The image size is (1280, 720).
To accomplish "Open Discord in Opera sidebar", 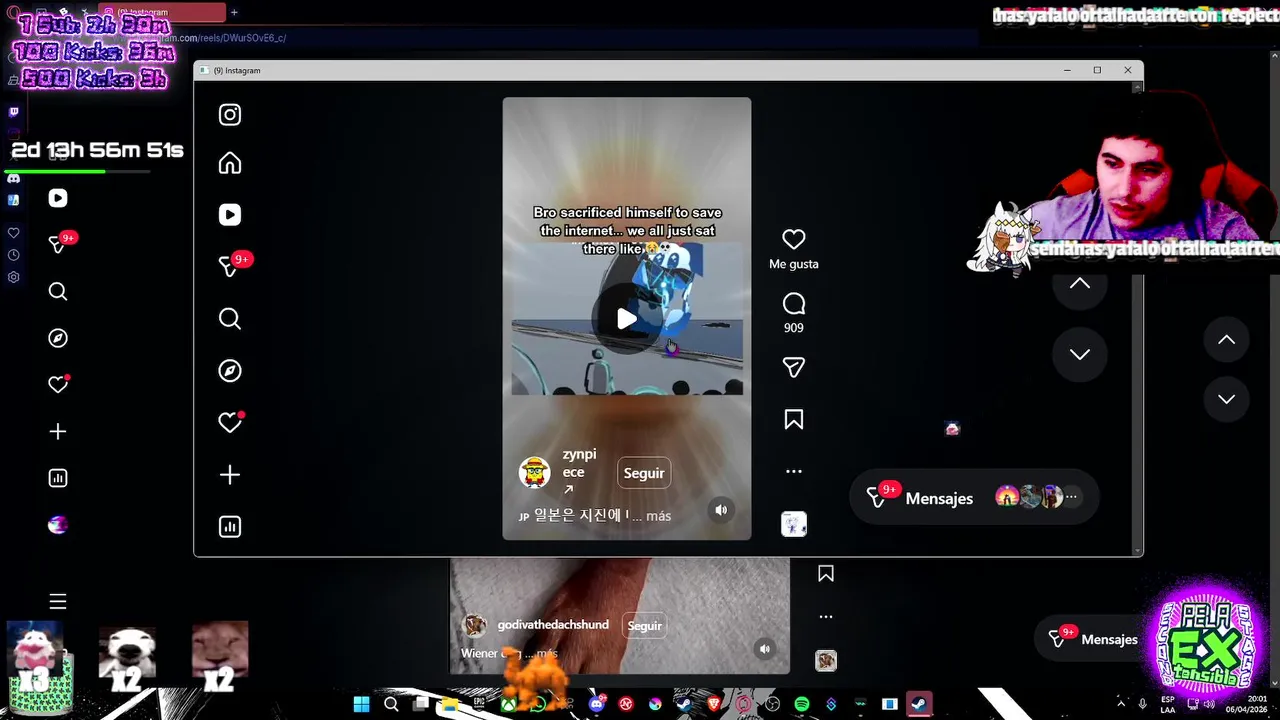I will coord(13,178).
